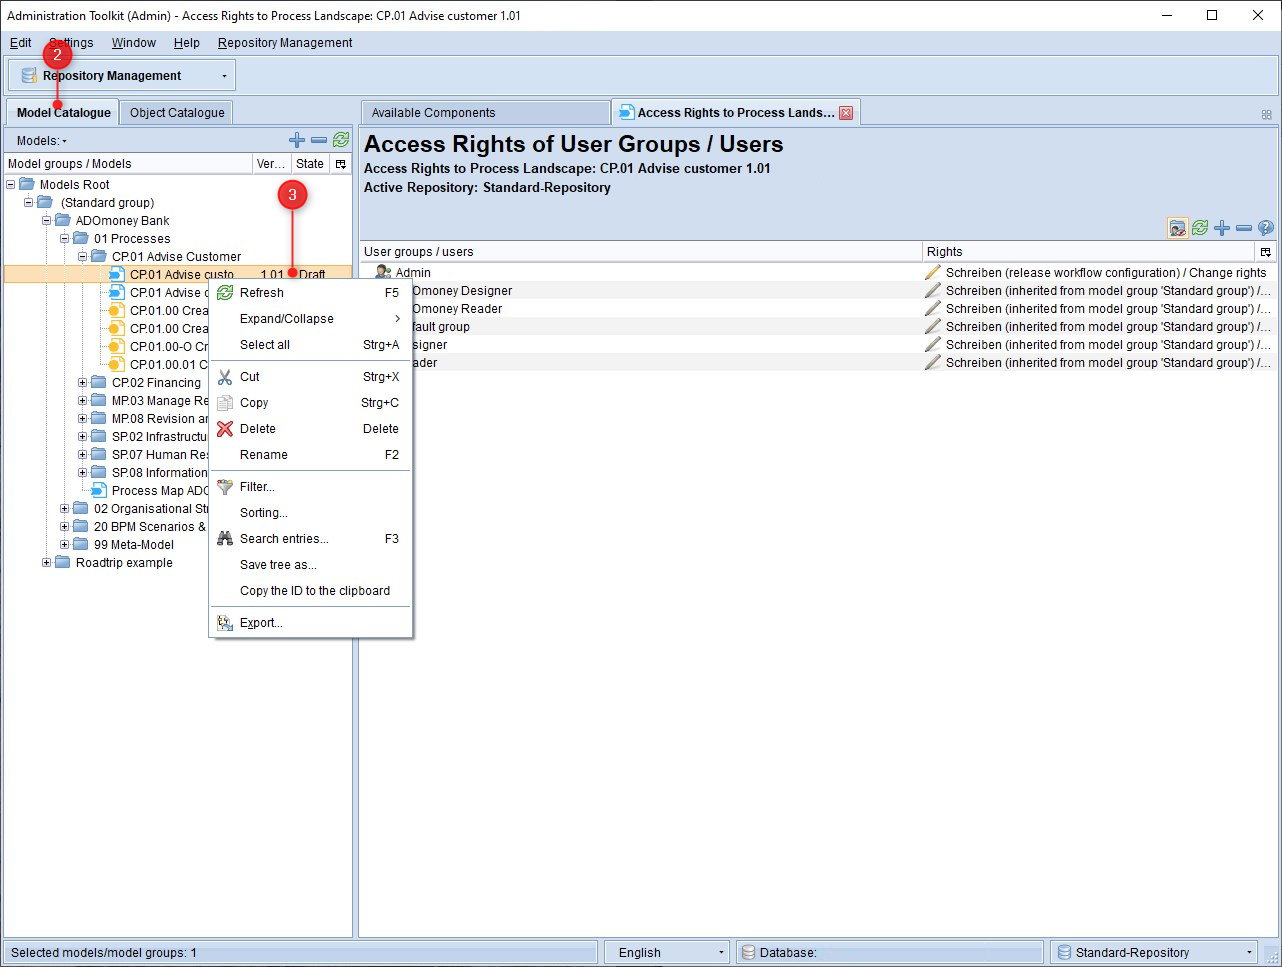Click the binoculars Search entries icon
Image resolution: width=1282 pixels, height=967 pixels.
point(225,539)
